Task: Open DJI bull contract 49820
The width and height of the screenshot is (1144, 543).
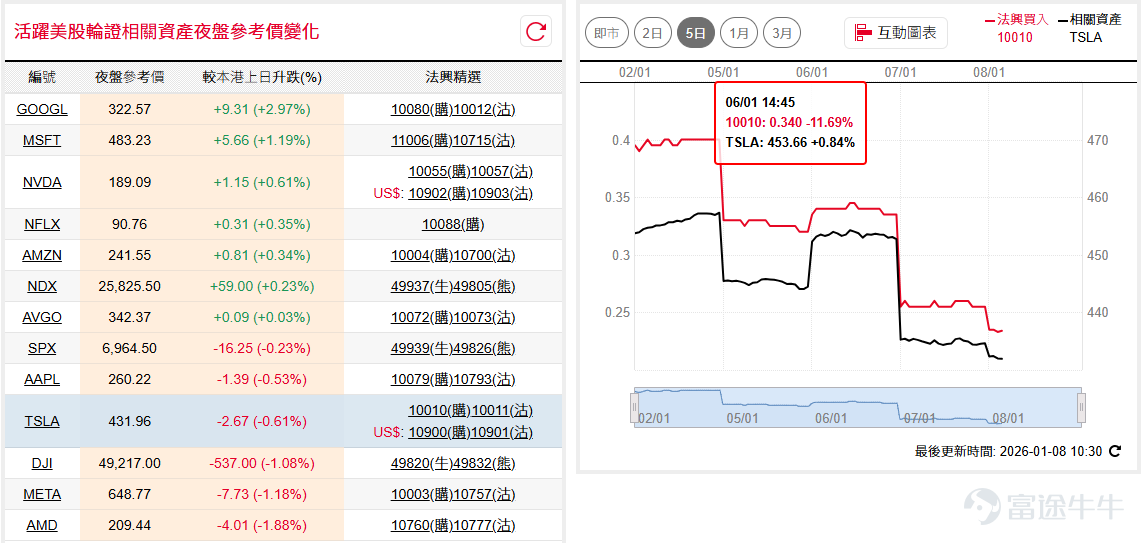Action: pyautogui.click(x=421, y=463)
